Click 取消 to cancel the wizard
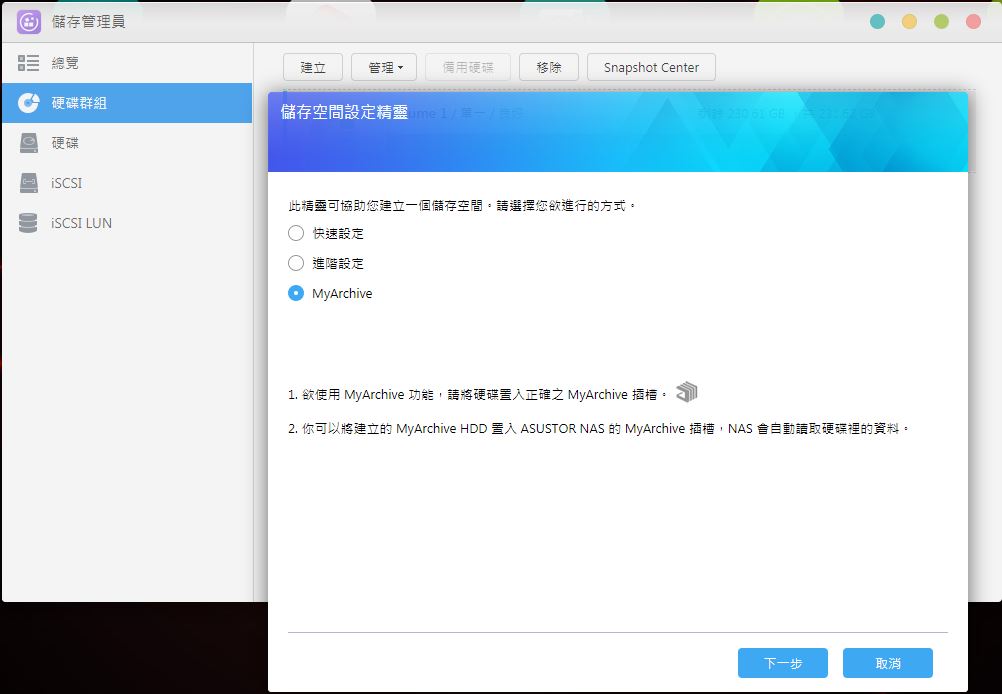The height and width of the screenshot is (694, 1002). click(x=888, y=663)
